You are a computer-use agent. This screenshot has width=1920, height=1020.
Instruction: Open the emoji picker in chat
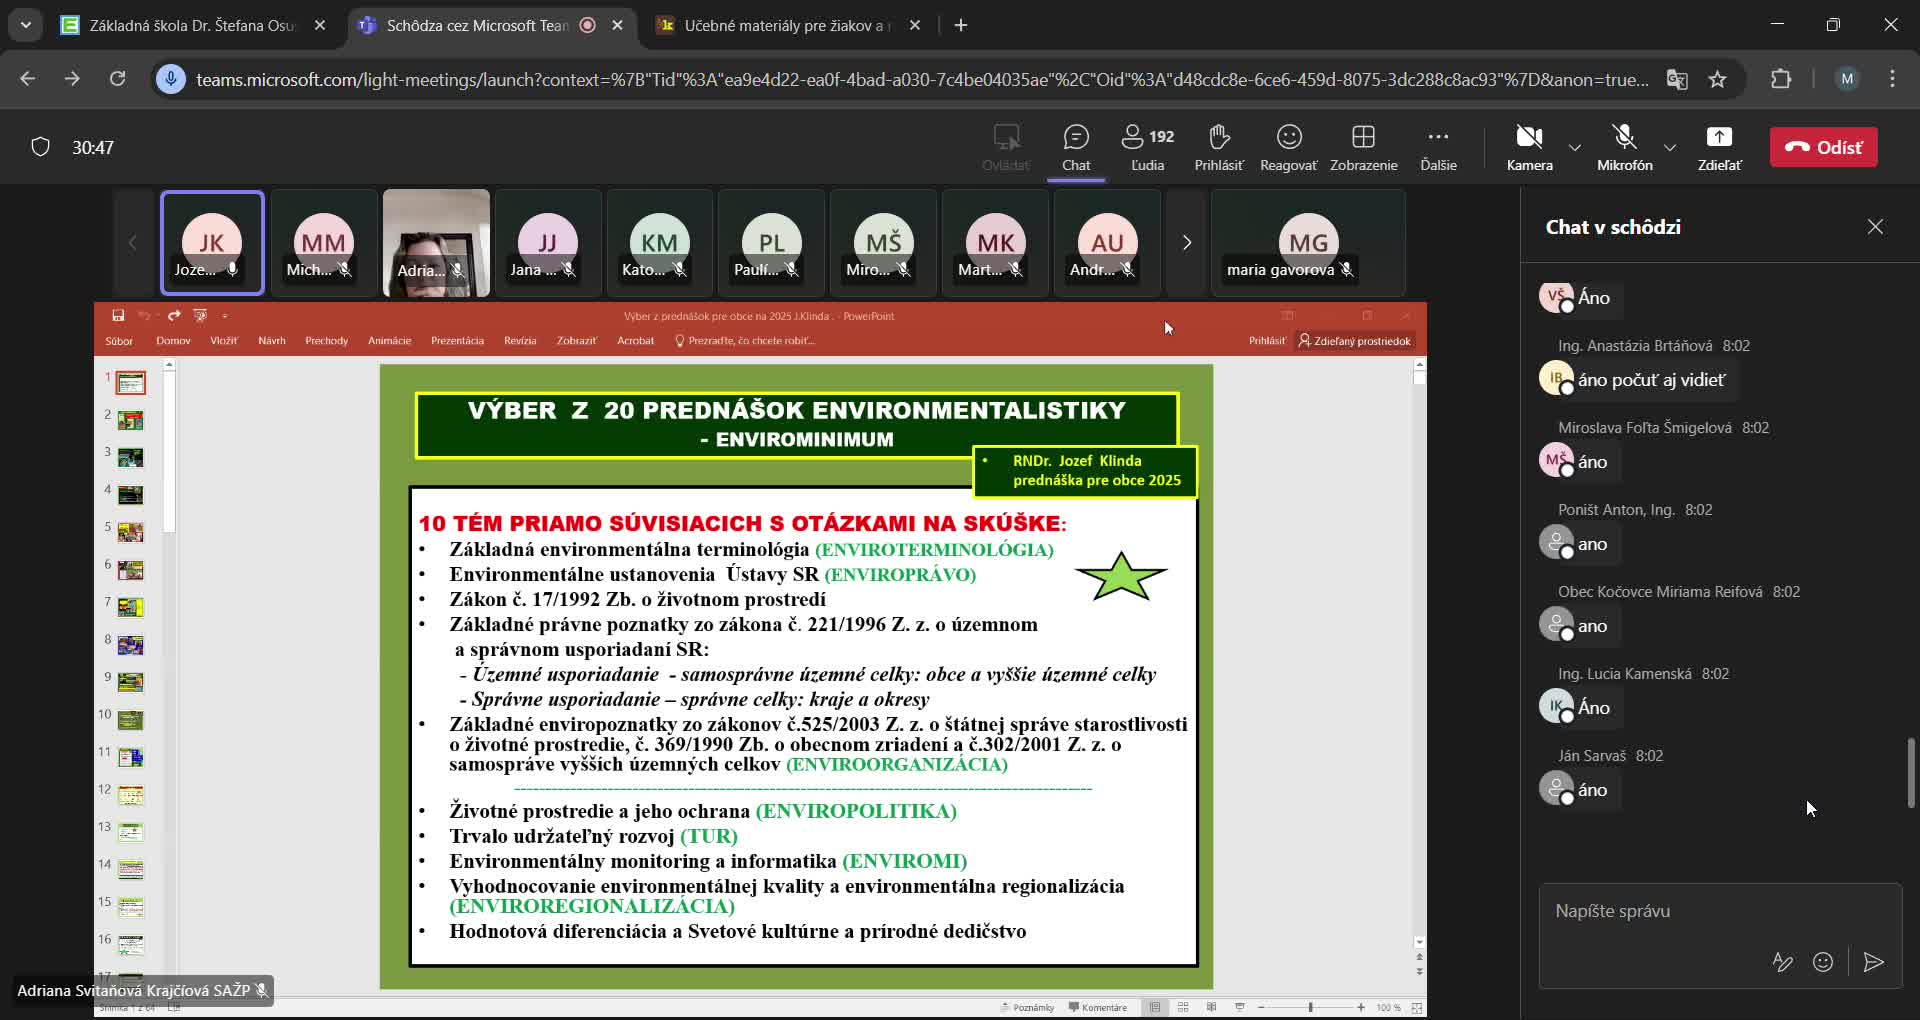1824,962
